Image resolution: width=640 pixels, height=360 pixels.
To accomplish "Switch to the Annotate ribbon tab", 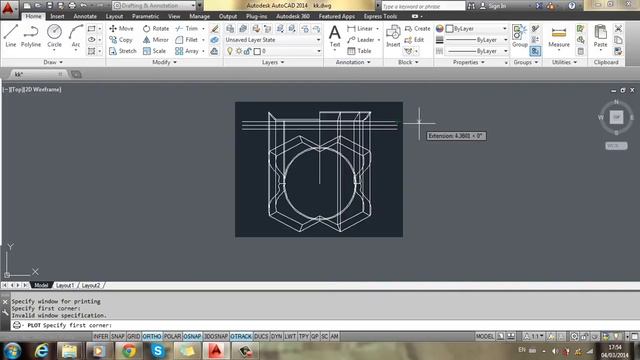I will click(85, 16).
